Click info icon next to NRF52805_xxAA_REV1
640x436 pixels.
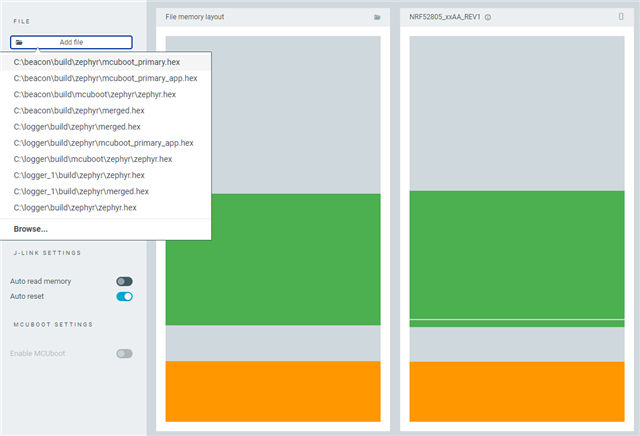point(488,17)
